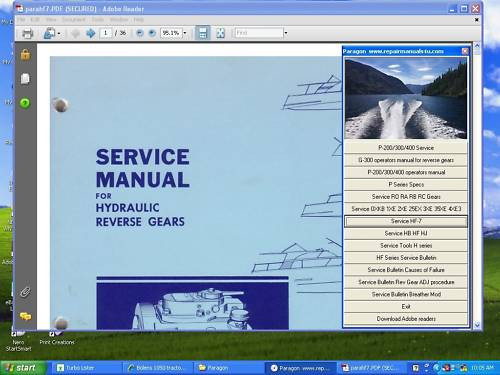The image size is (500, 375).
Task: Zoom out with the minus button
Action: pos(140,33)
